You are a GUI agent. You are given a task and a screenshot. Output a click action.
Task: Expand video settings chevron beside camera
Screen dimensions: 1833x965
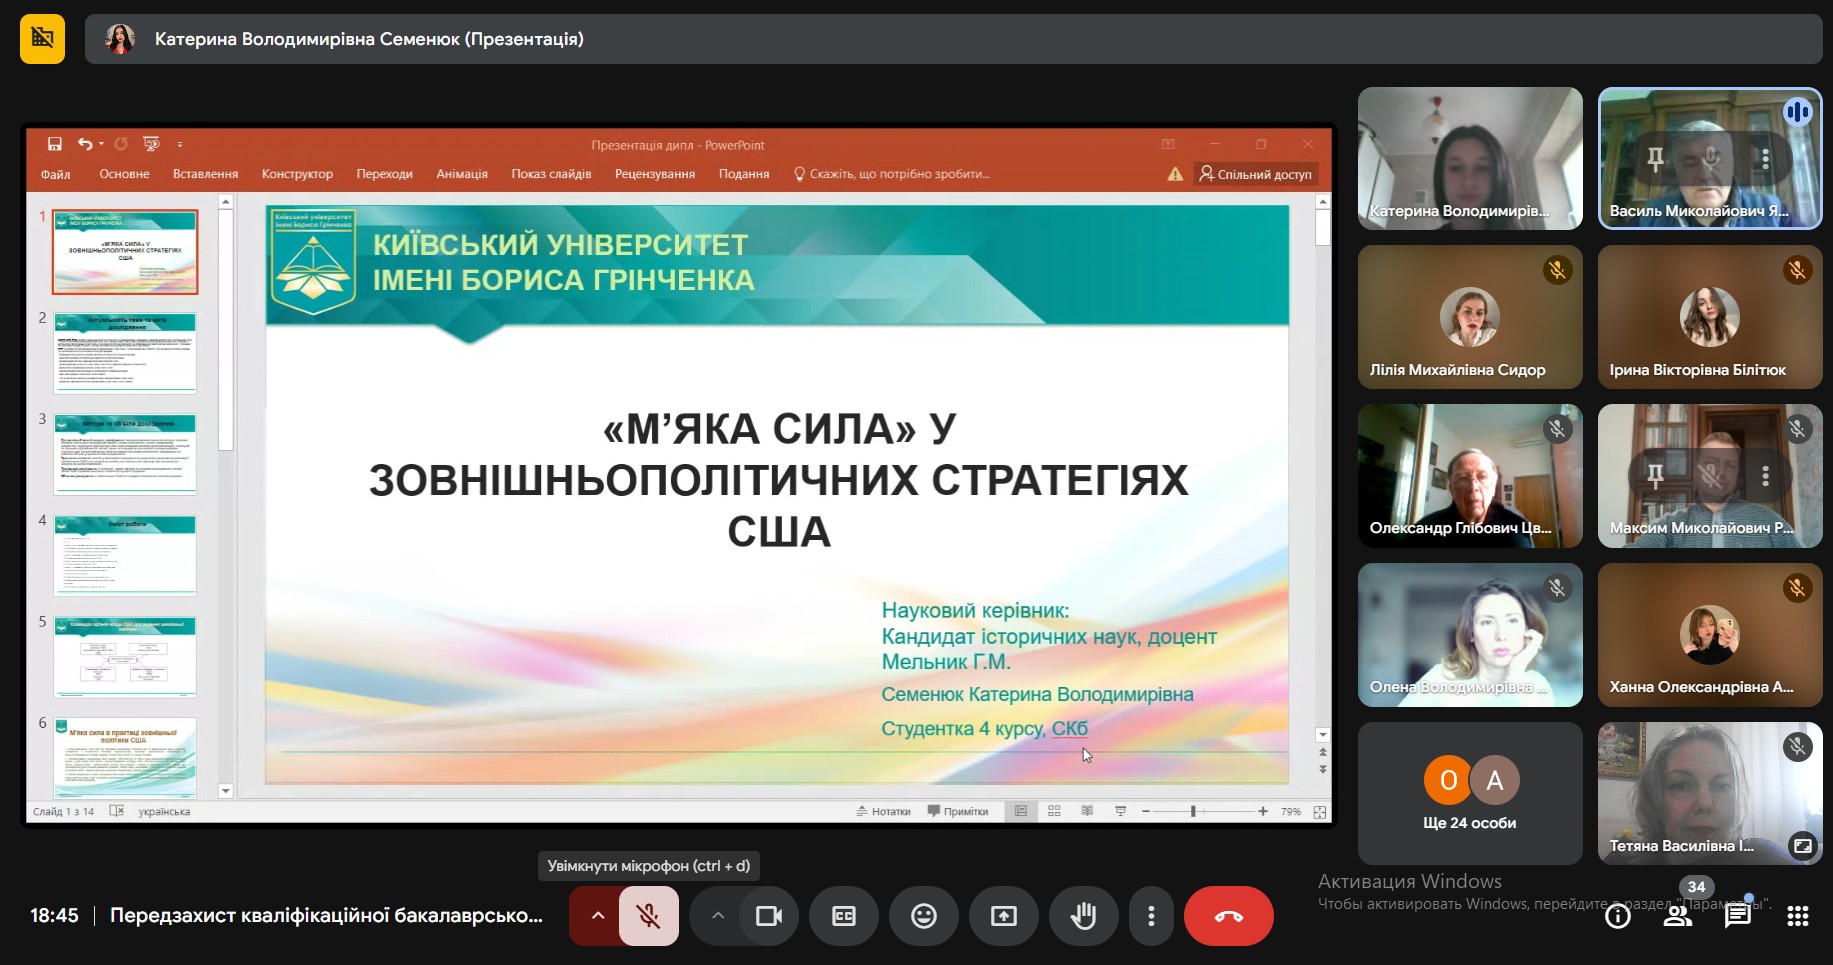pos(717,916)
